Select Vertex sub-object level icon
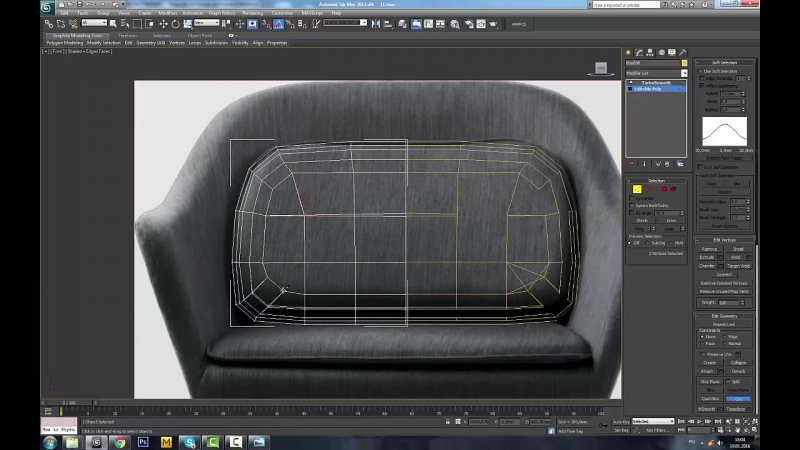This screenshot has width=800, height=450. [x=637, y=189]
